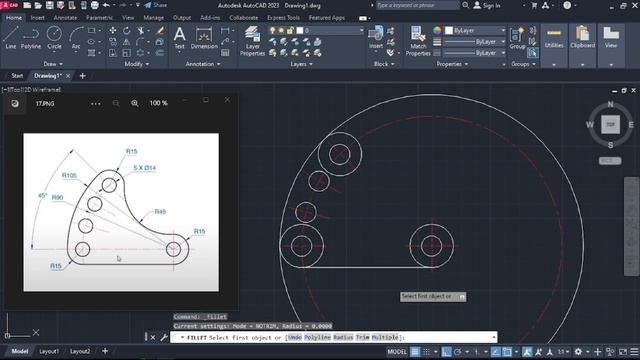The height and width of the screenshot is (360, 640).
Task: Select the Line tool
Action: [x=11, y=38]
